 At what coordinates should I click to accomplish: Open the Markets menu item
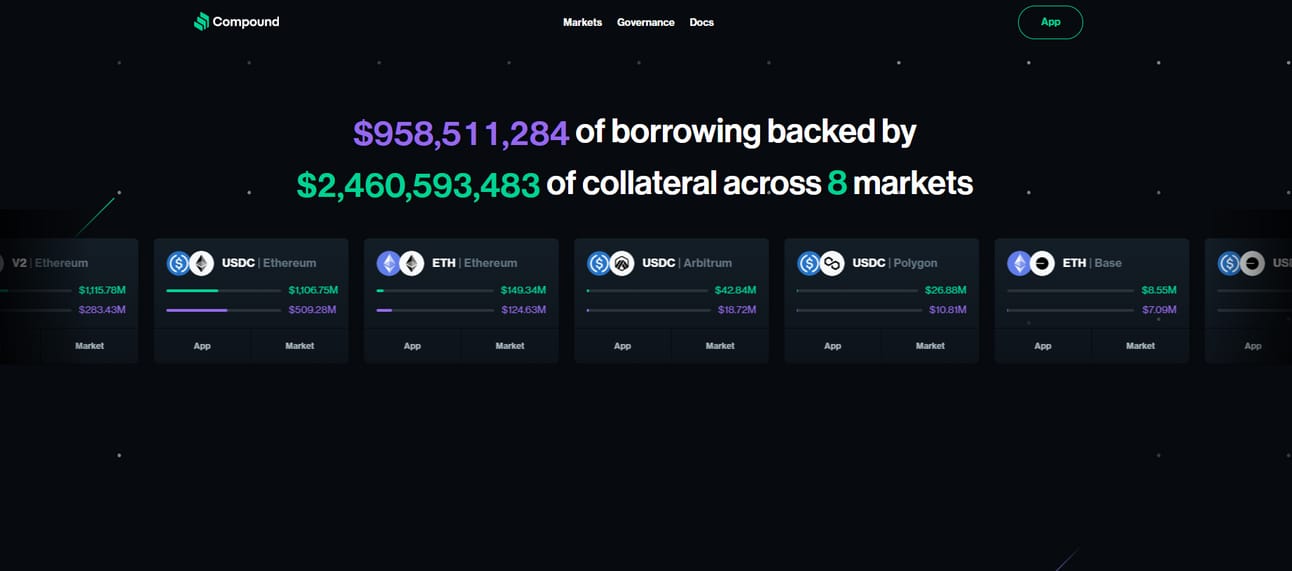(x=582, y=22)
